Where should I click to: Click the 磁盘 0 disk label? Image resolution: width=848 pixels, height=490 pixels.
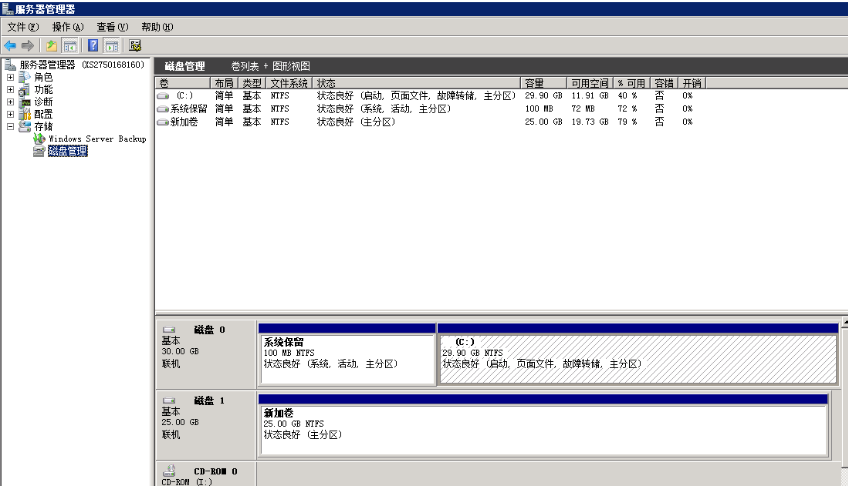[209, 329]
